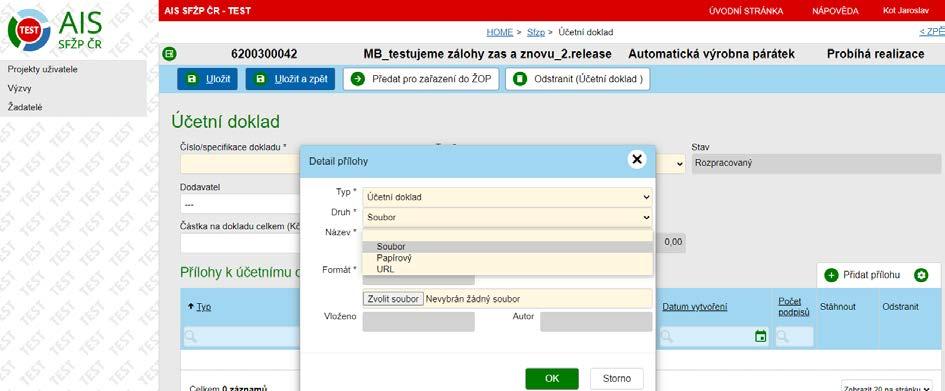The height and width of the screenshot is (391, 945).
Task: Click the ZPĚT link at top right
Action: tap(932, 31)
